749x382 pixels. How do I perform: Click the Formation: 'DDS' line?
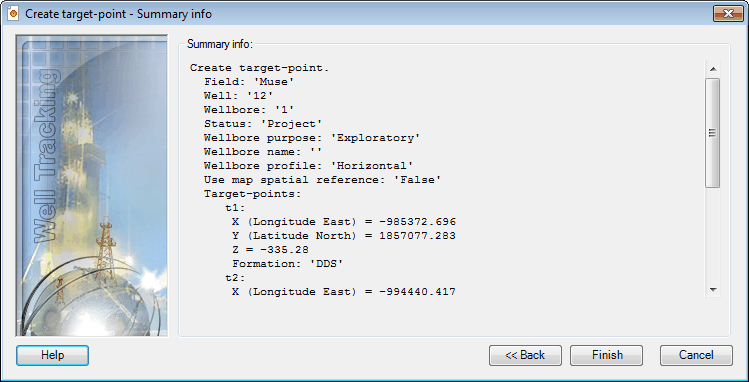(288, 264)
